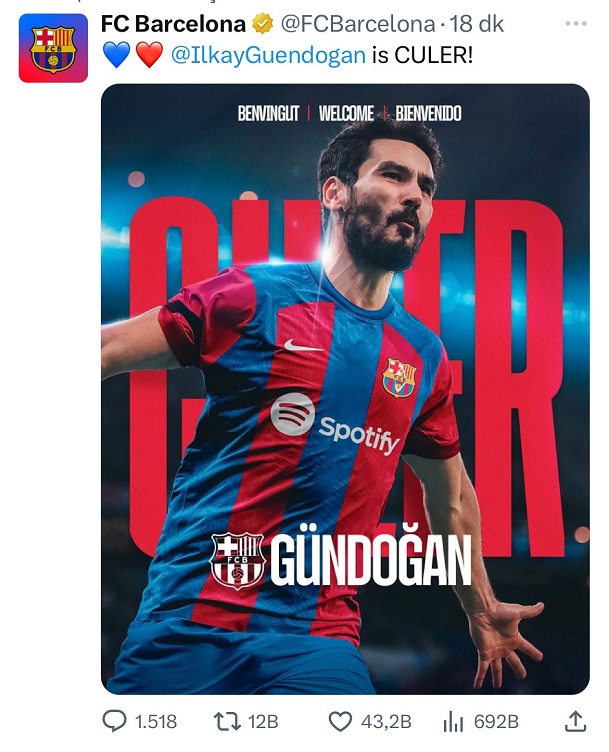Viewport: 609px width, 752px height.
Task: Open the @IlkayGuendogan mention link
Action: 268,55
